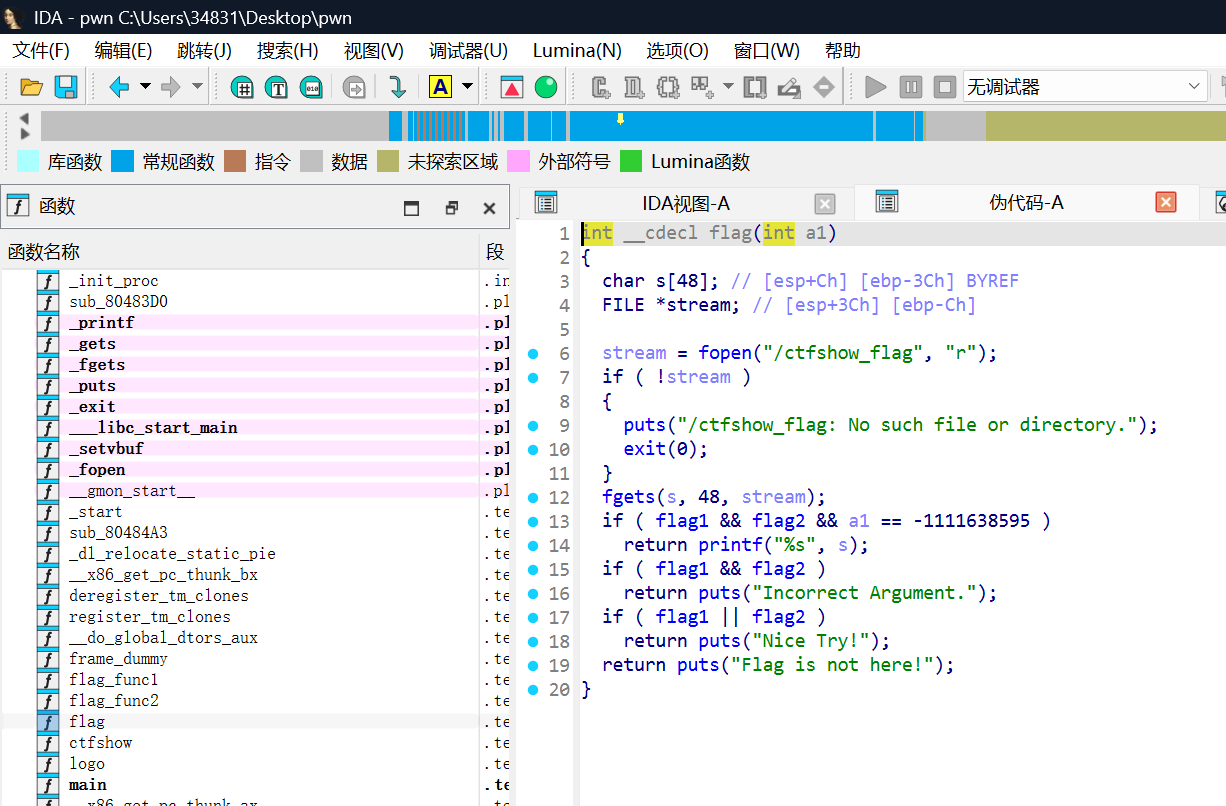Sort by 段 column header
The image size is (1226, 806).
(x=496, y=252)
